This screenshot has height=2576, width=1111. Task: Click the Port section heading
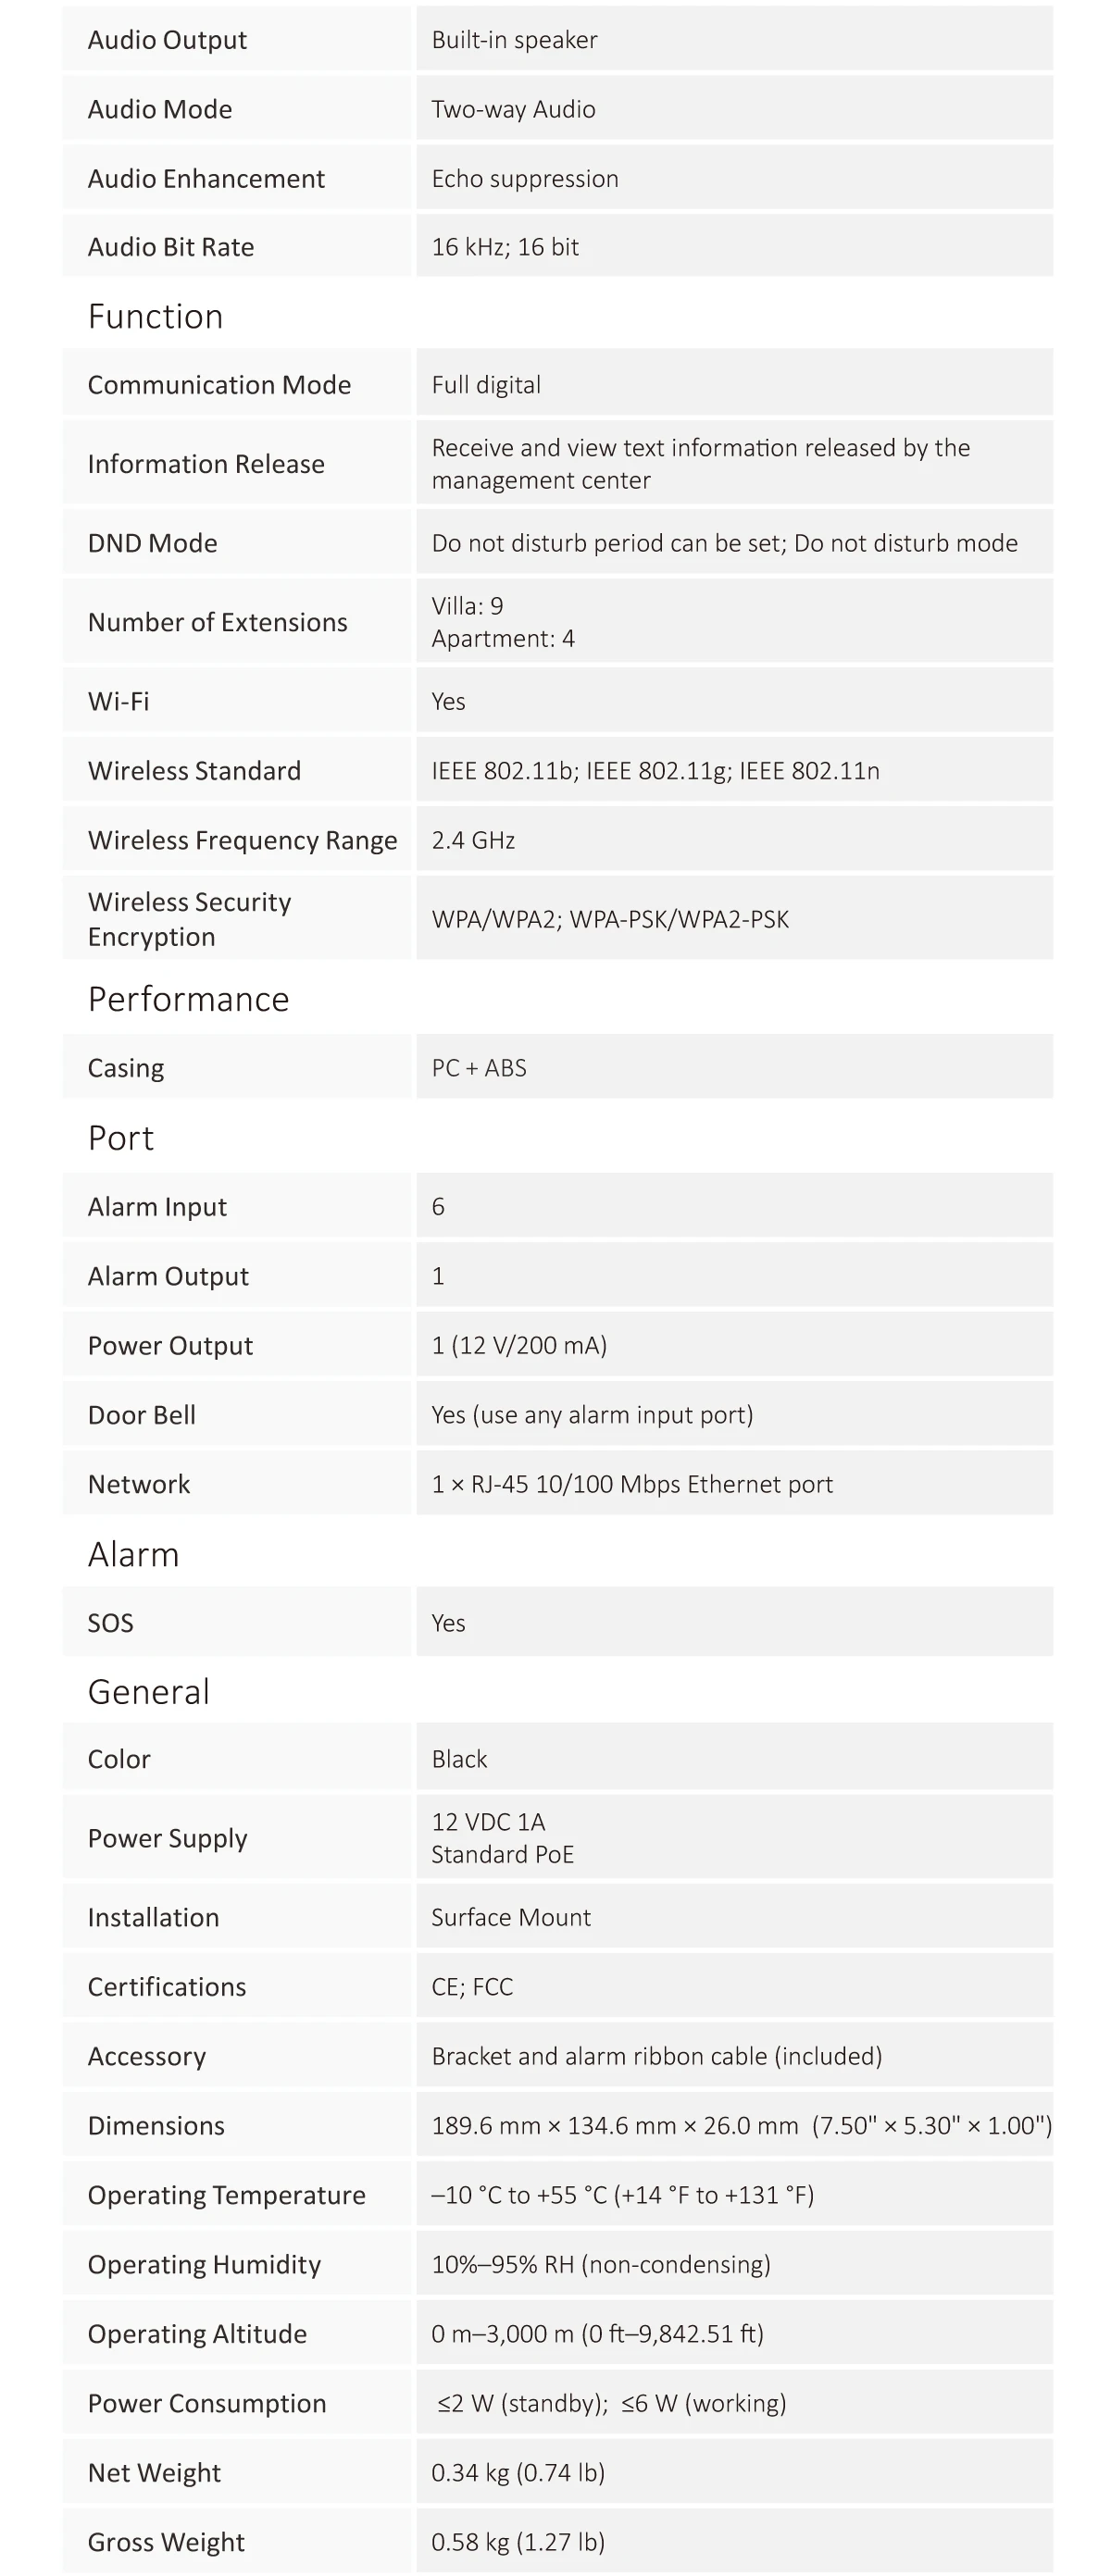pos(120,1138)
